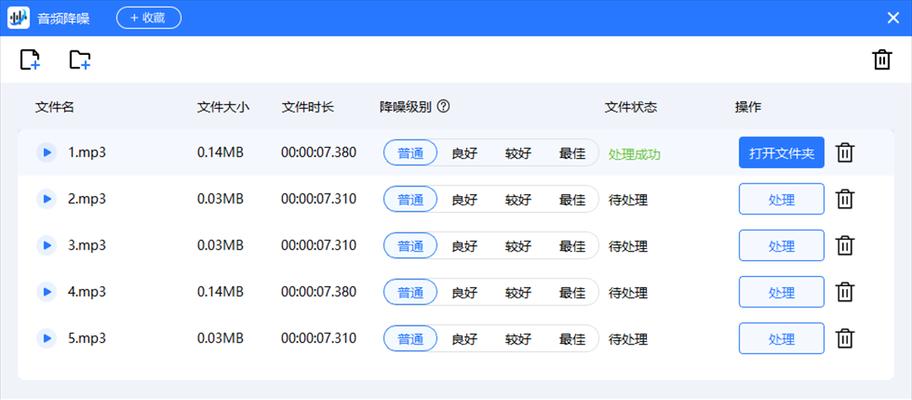This screenshot has height=400, width=912.
Task: Select 良好 level for 4.mp3
Action: point(464,292)
